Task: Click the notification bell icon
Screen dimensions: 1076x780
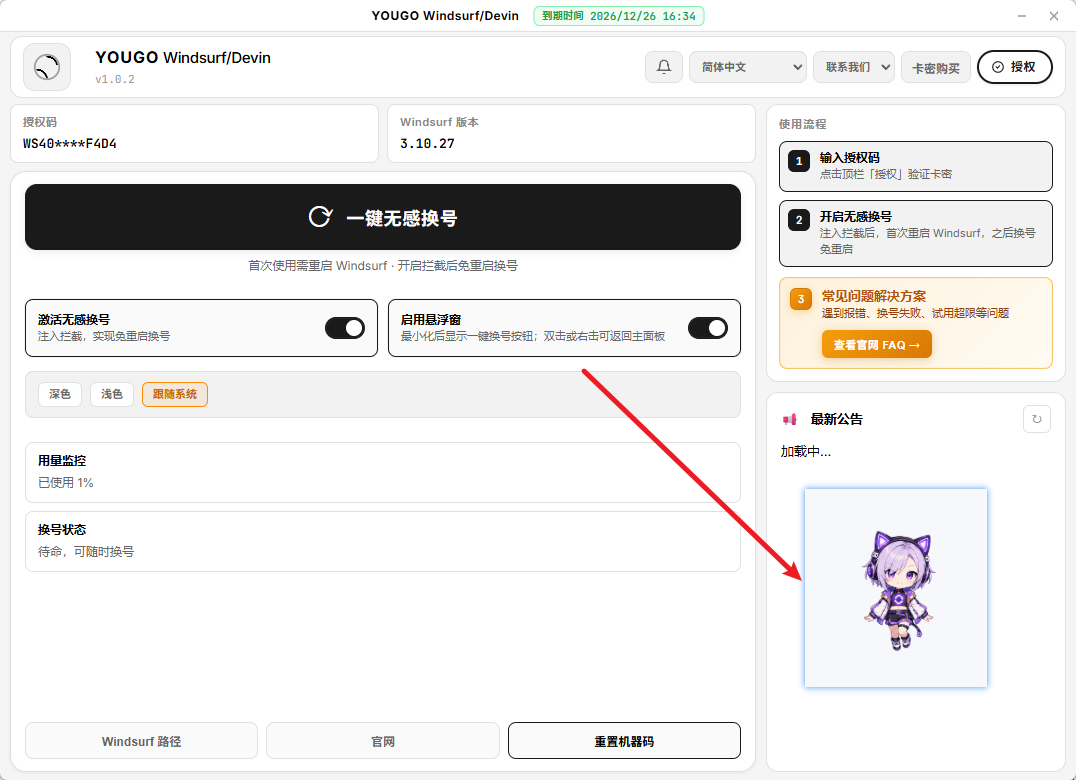Action: (x=664, y=67)
